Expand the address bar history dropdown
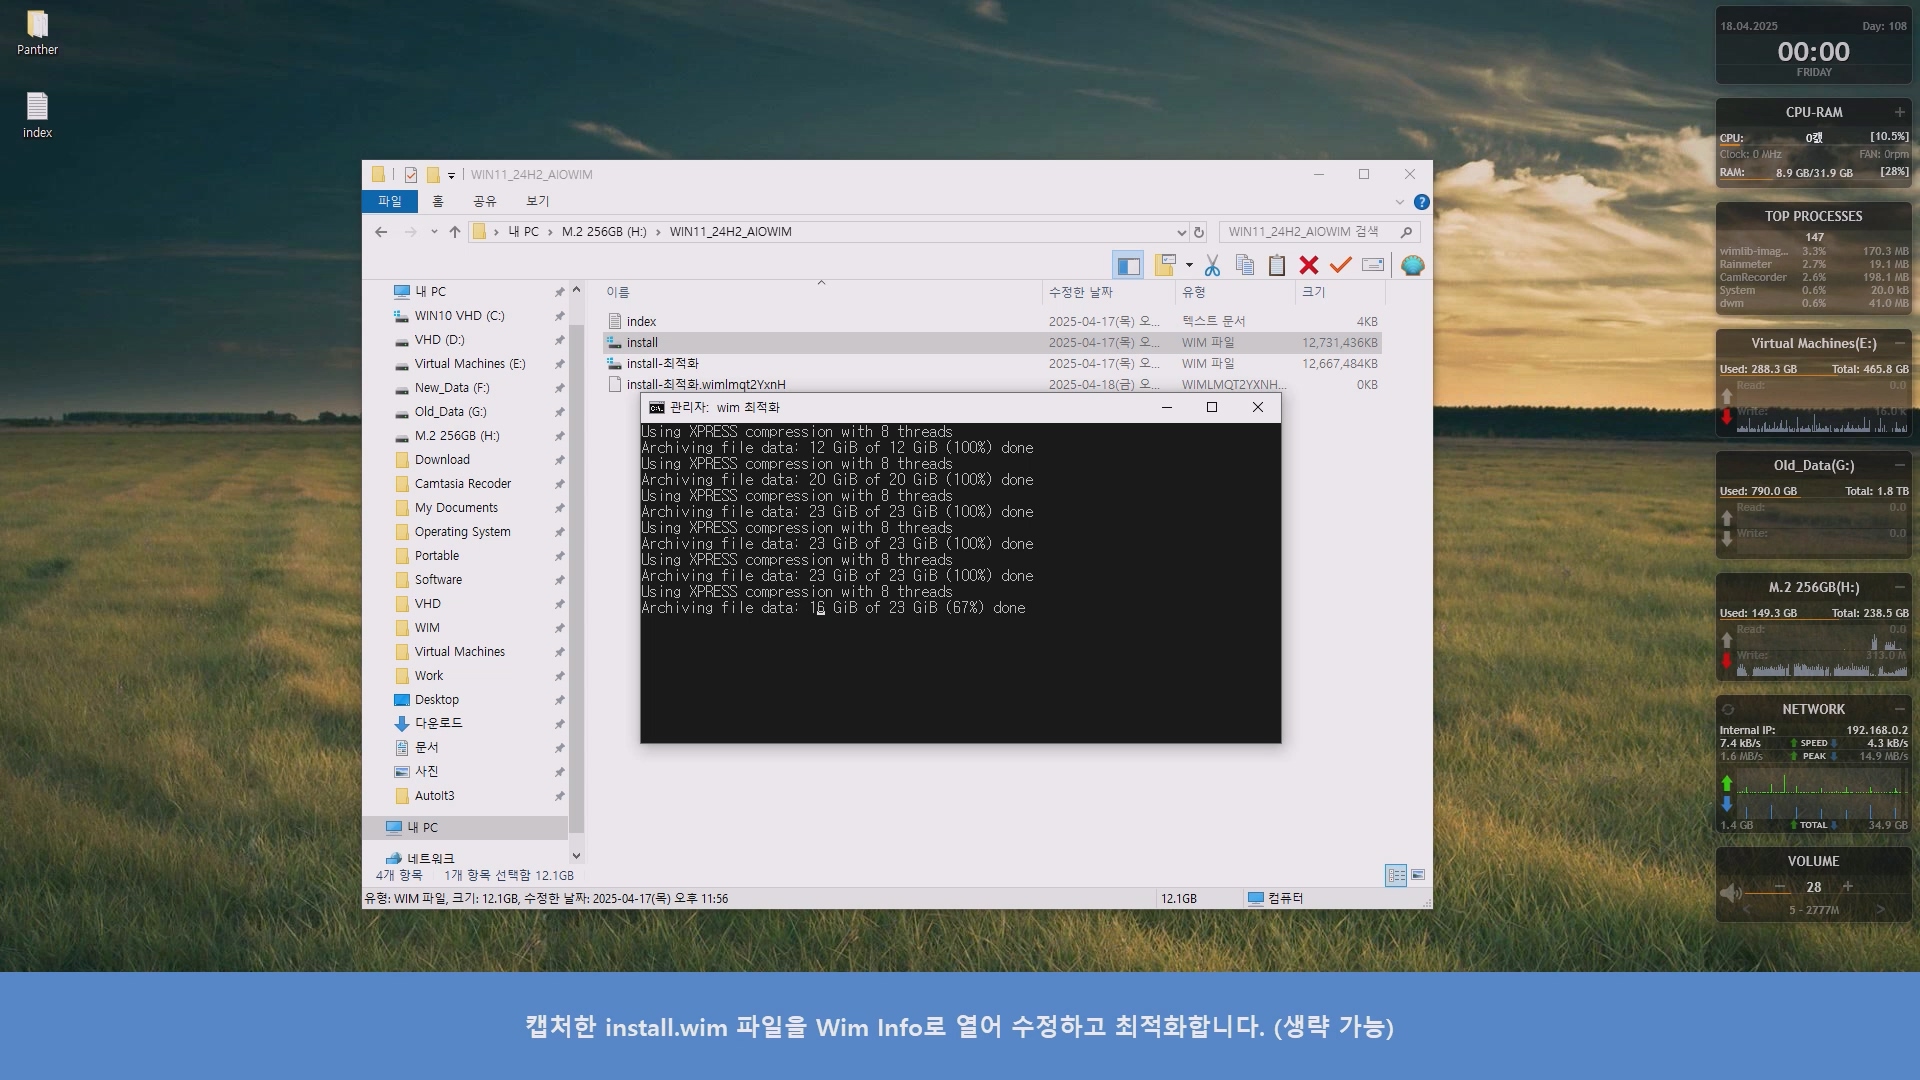 pos(1181,232)
